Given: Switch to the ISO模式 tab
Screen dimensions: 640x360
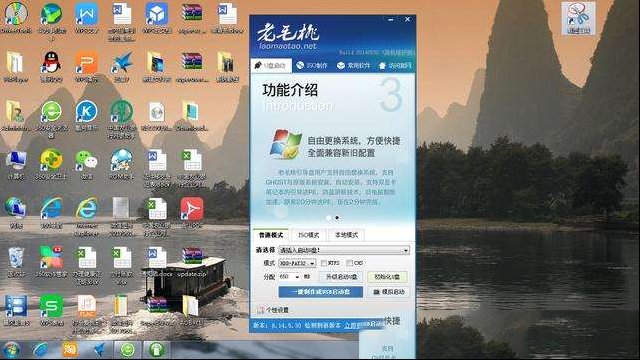Looking at the screenshot, I should pyautogui.click(x=309, y=235).
